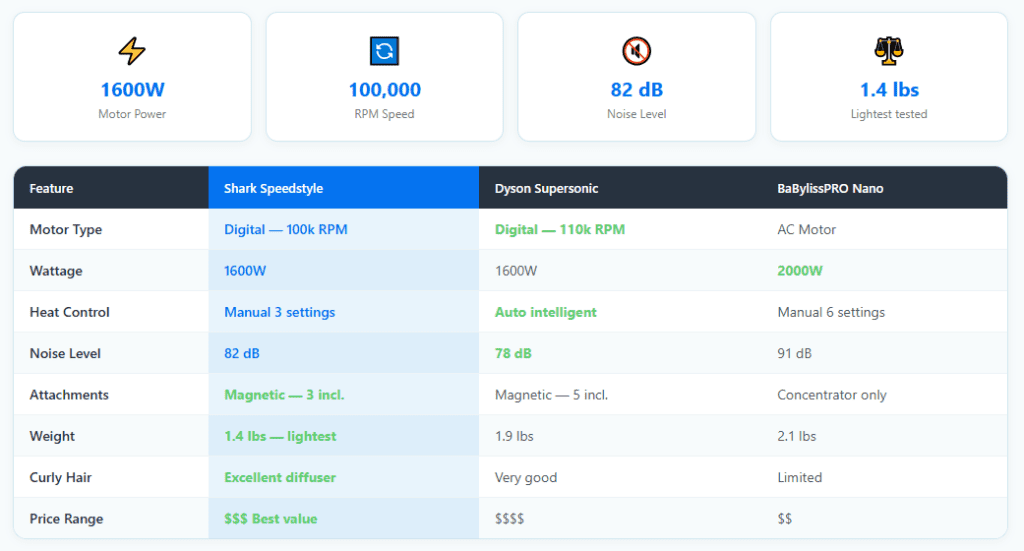Open the 1.4 lbs Lightest tested card
The height and width of the screenshot is (551, 1024).
click(x=889, y=76)
